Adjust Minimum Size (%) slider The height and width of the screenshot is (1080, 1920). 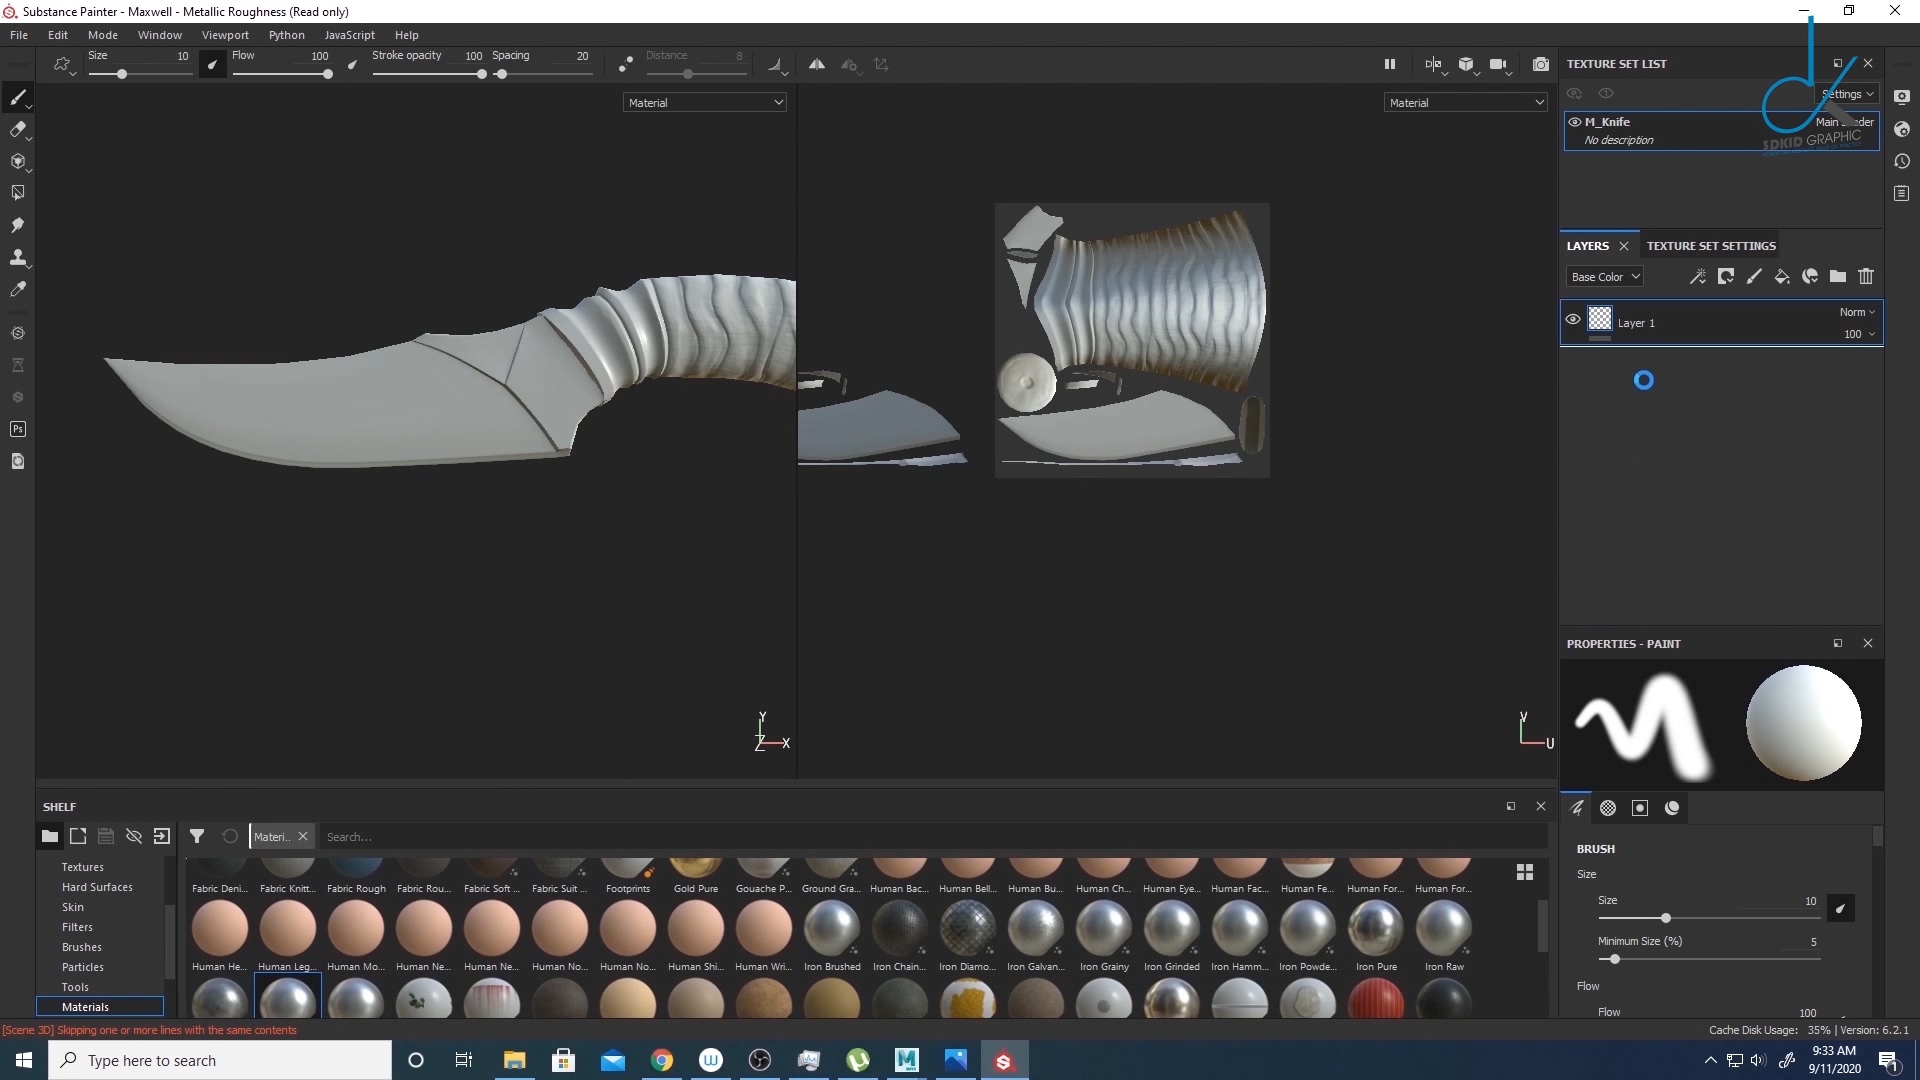tap(1708, 959)
